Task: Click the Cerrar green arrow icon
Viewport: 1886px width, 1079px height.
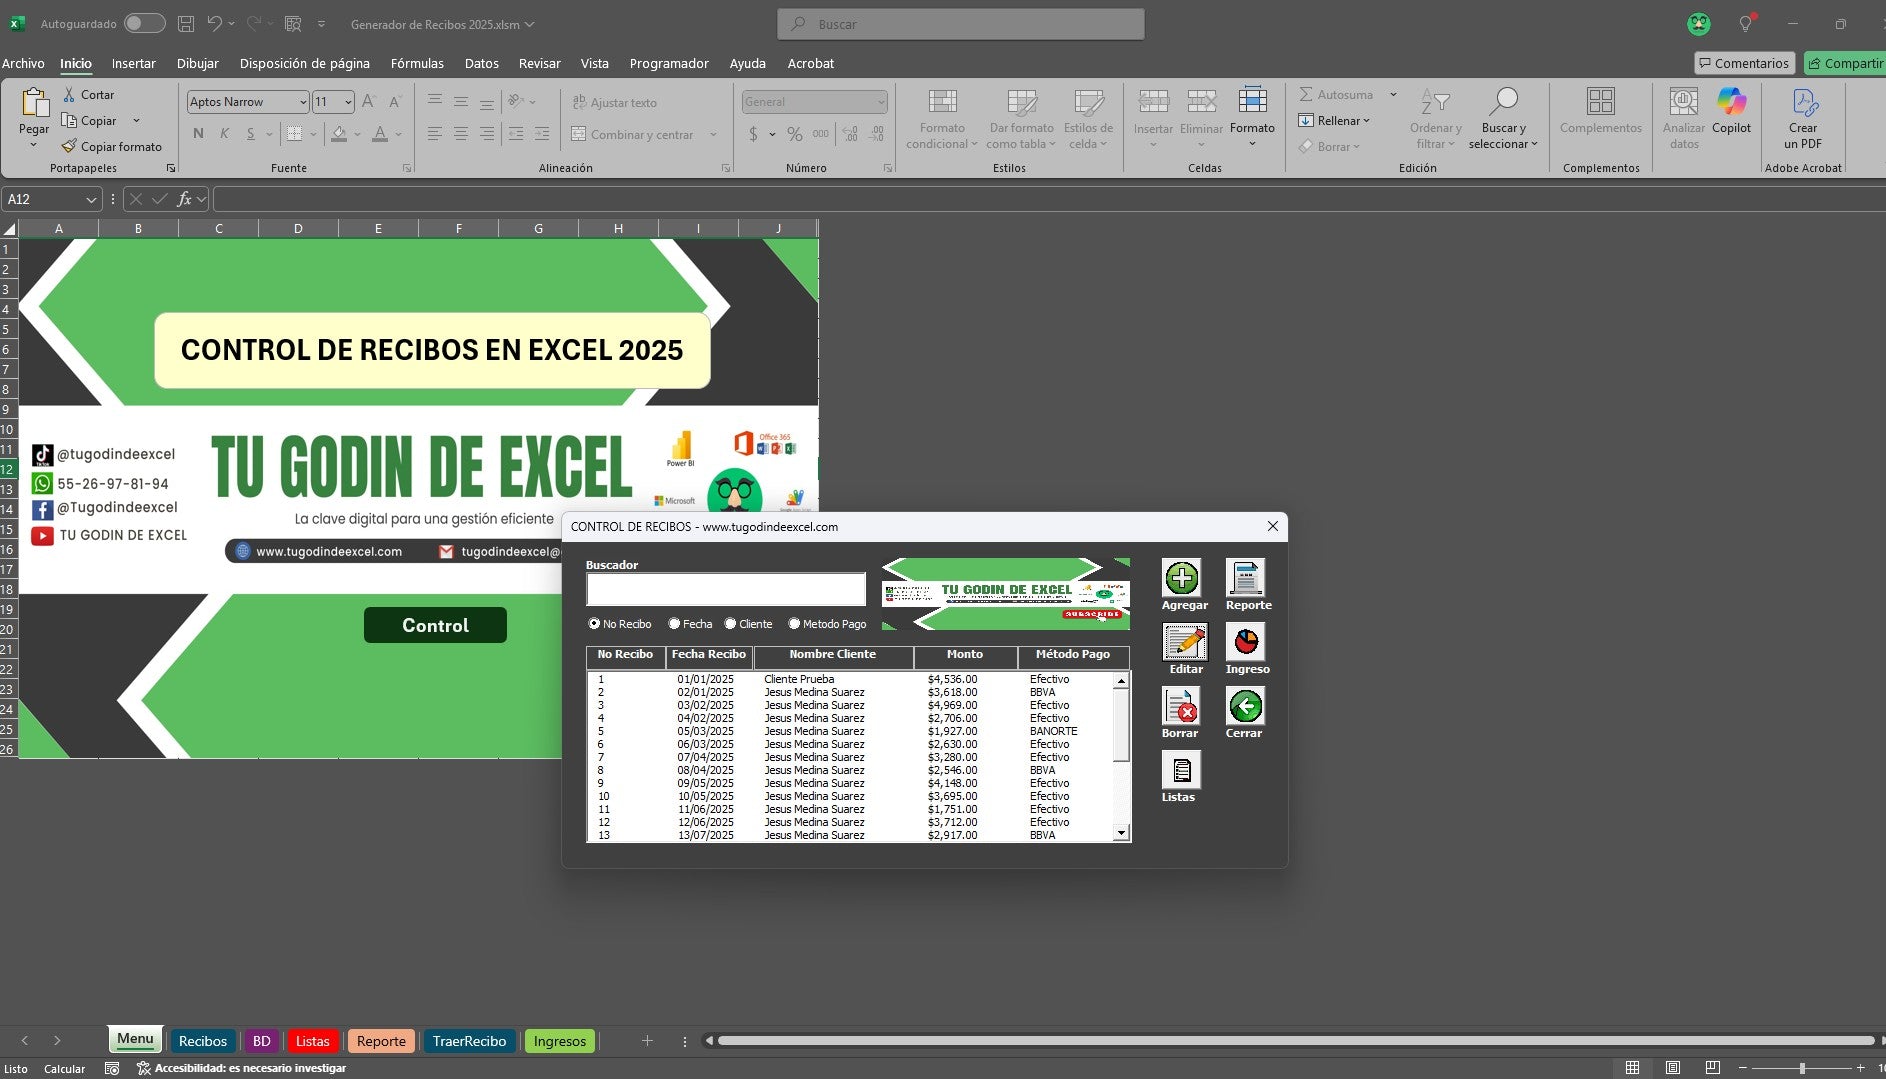Action: [1245, 706]
